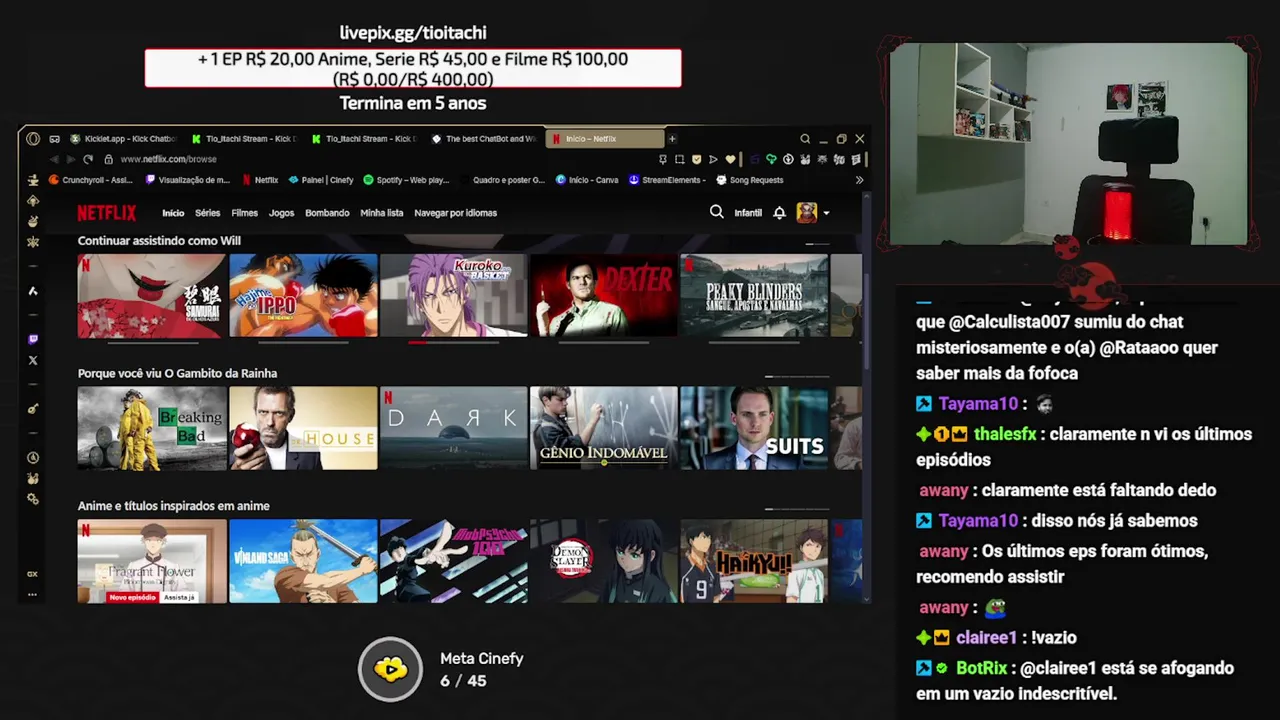Click the heart icon in address bar
The width and height of the screenshot is (1280, 720).
pos(730,159)
